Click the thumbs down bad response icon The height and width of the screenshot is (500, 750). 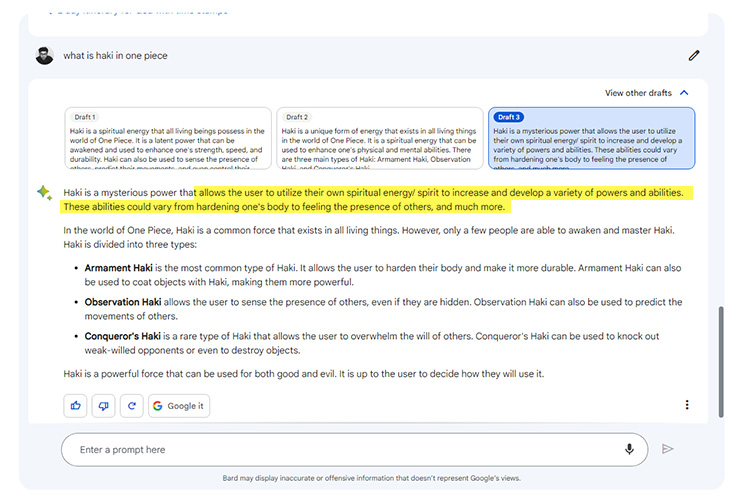point(103,406)
